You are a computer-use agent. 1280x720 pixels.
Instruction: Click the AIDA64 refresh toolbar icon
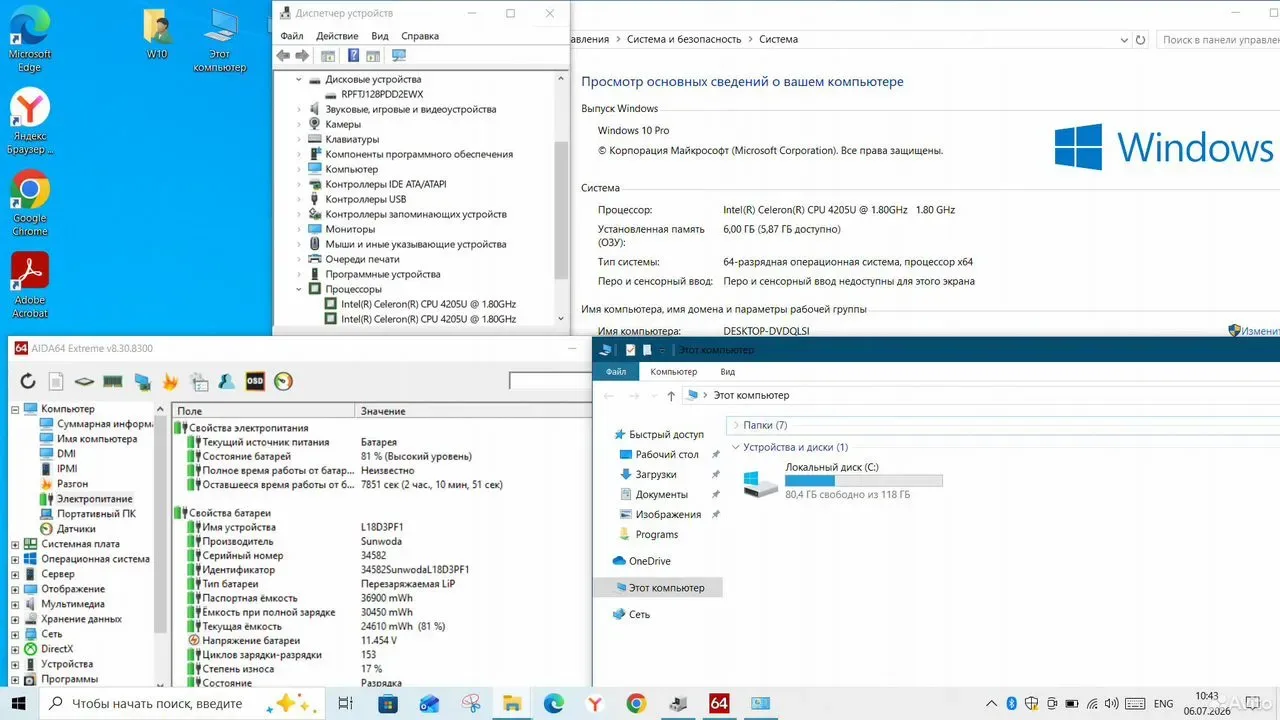(28, 381)
